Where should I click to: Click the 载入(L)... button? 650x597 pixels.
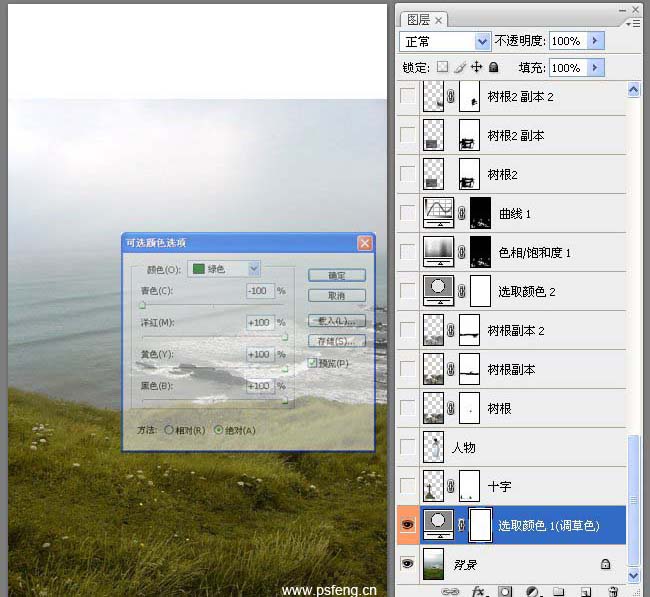pos(337,321)
